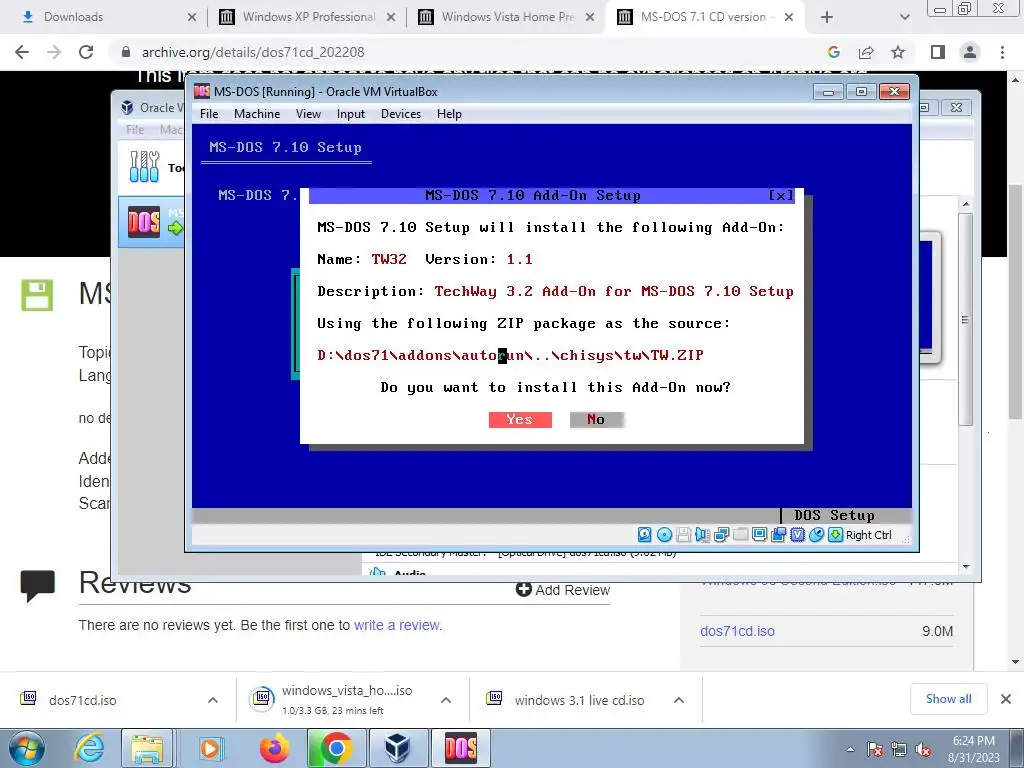Open the View menu in VM window
Viewport: 1024px width, 768px height.
pos(308,114)
